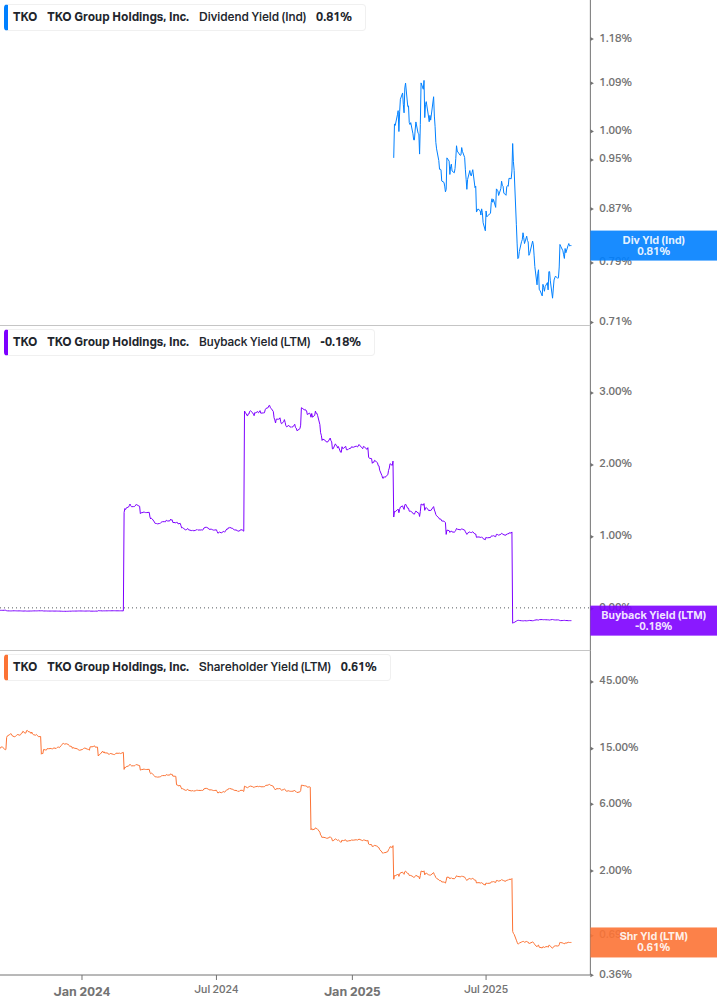Click the blue Div Yld (Ind) axis tag

point(654,245)
